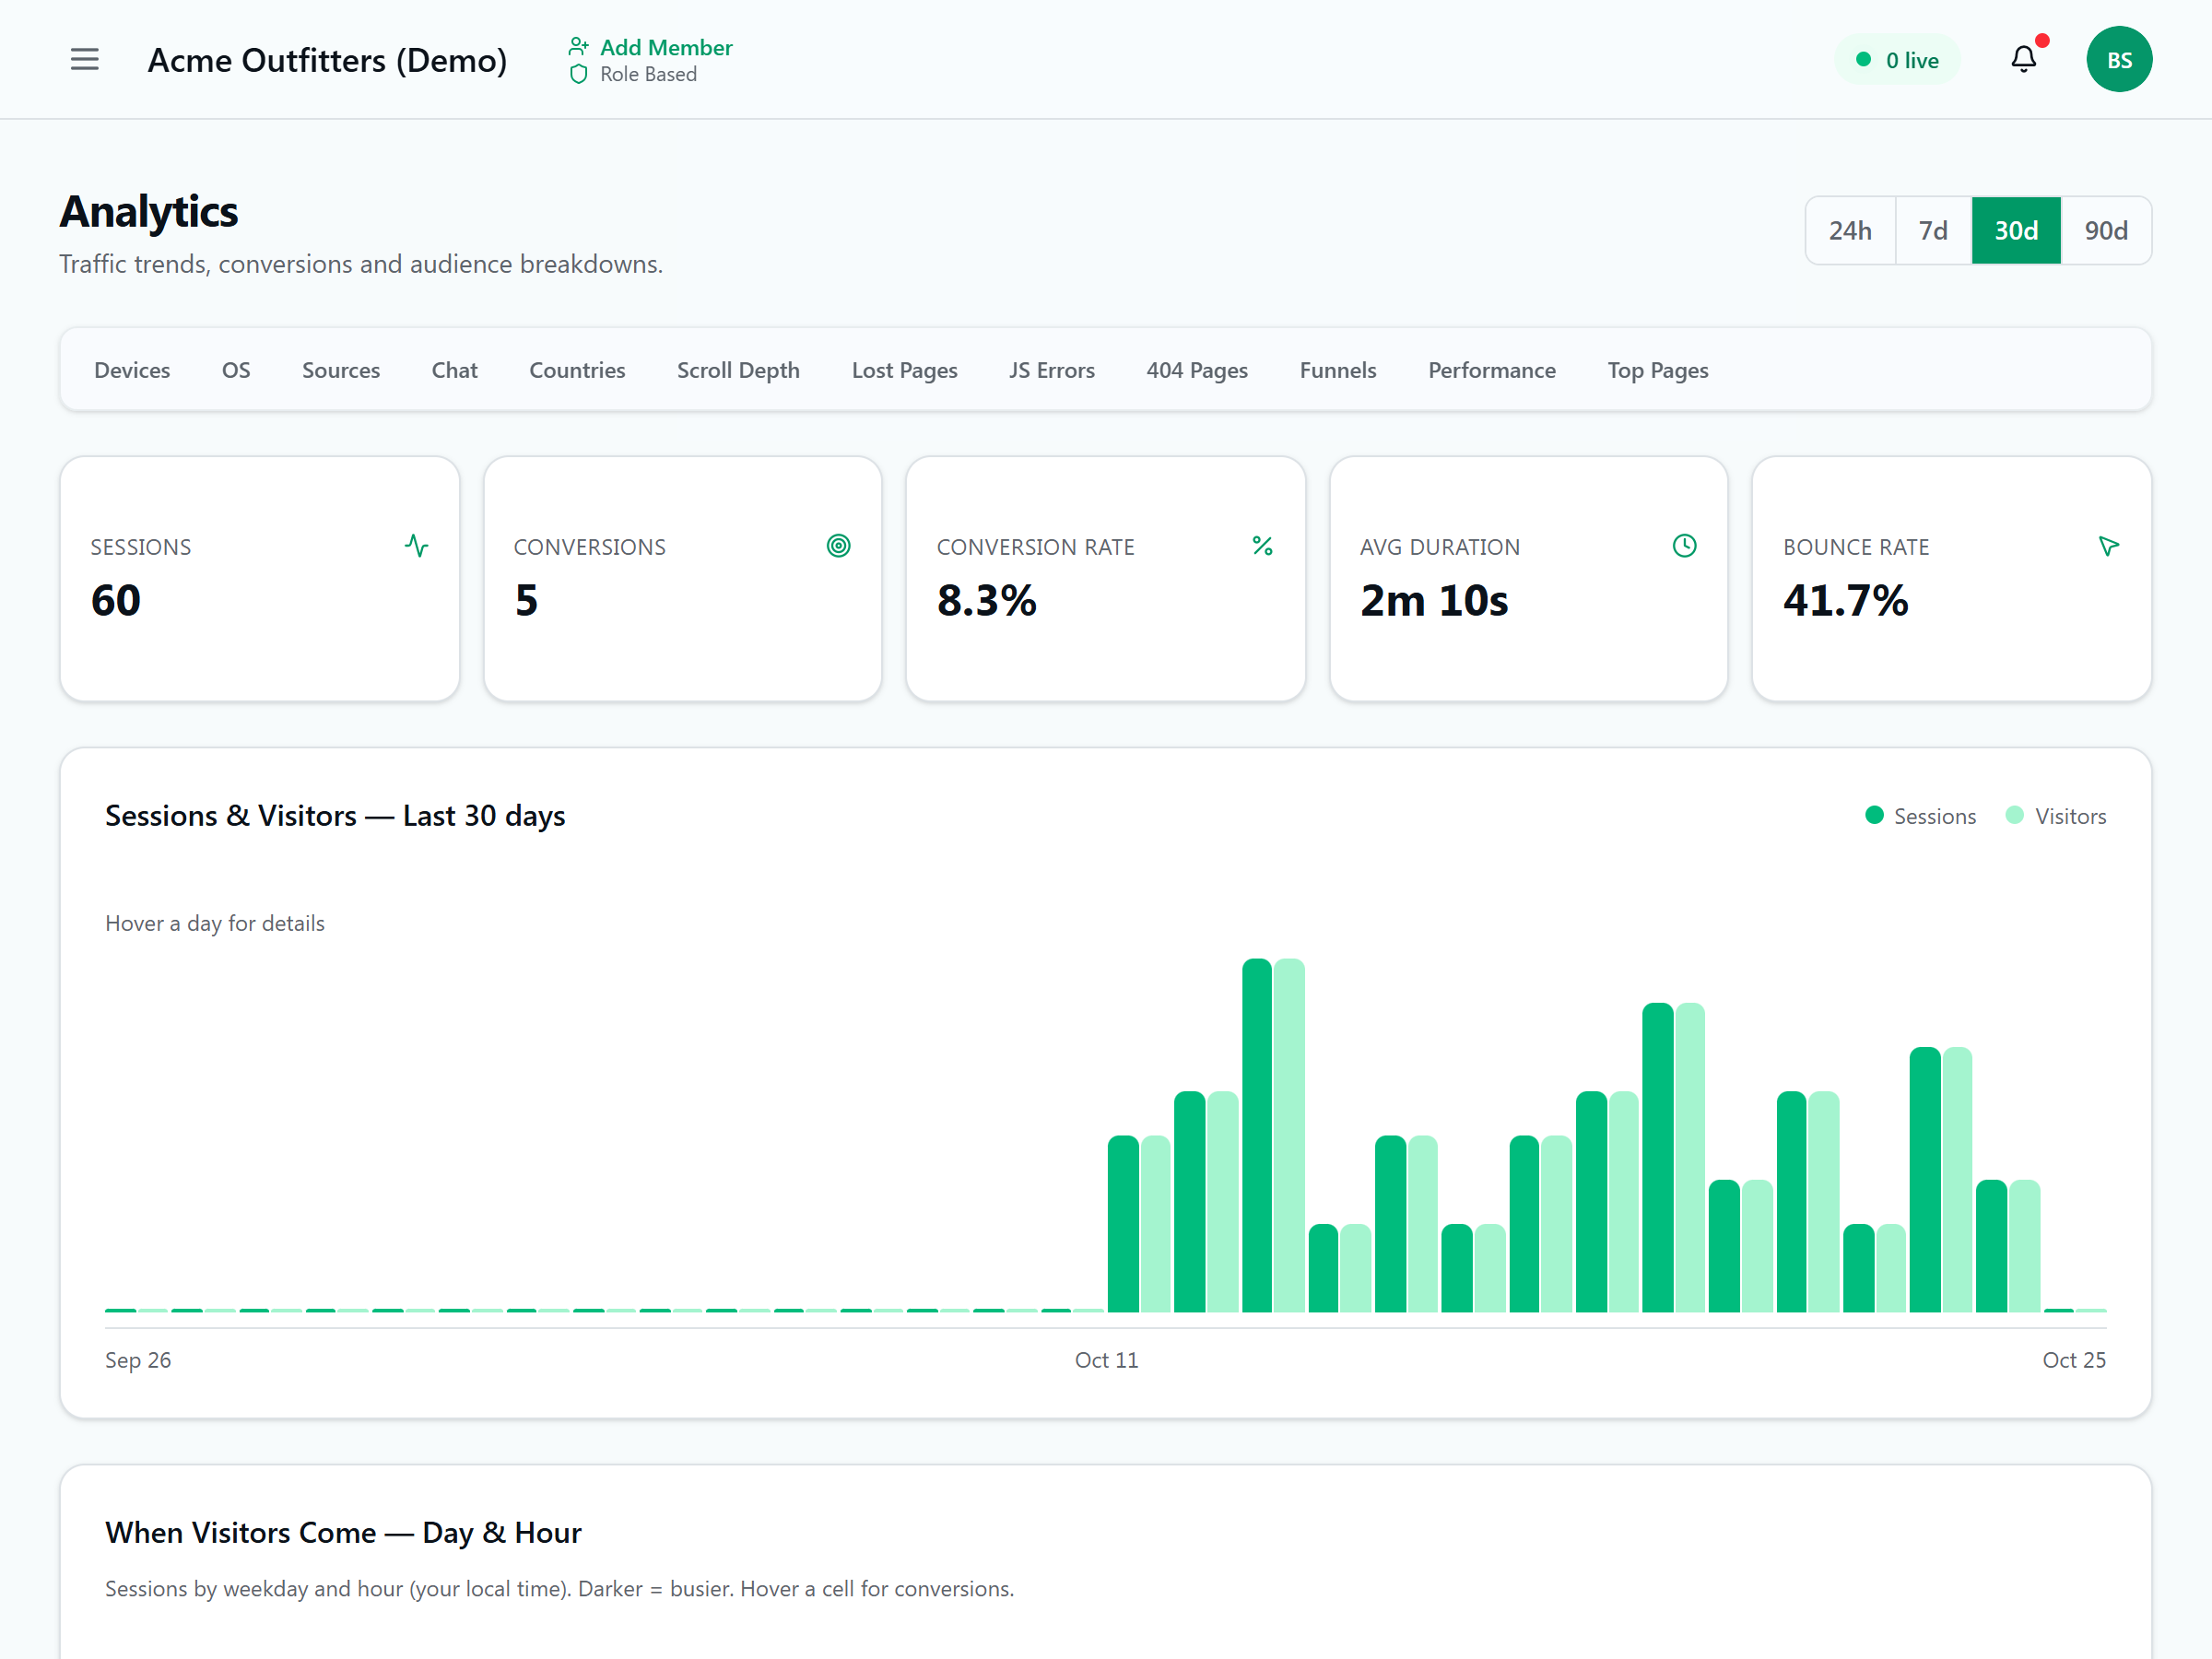Click the Acme Outfitters (Demo) title
The image size is (2212, 1659).
[327, 60]
